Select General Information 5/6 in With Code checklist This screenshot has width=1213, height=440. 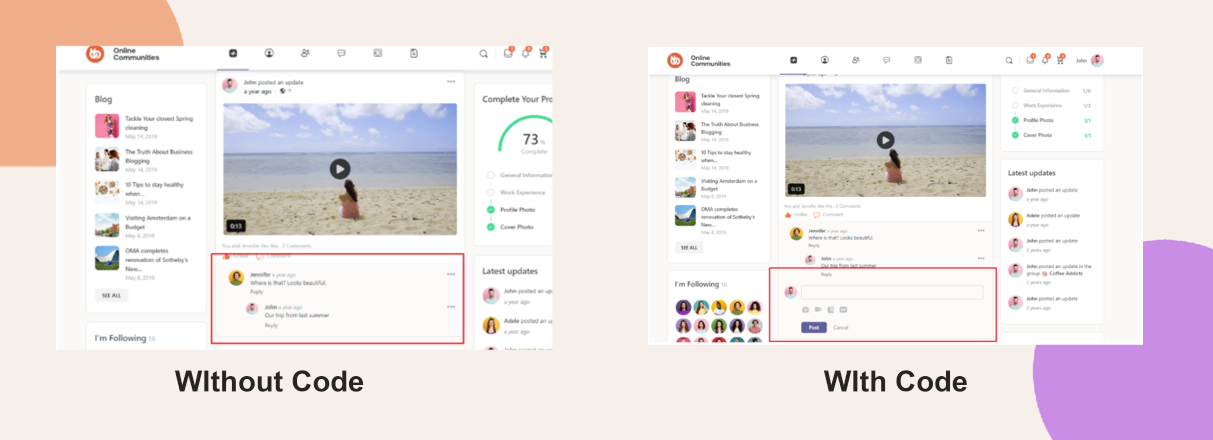point(1051,90)
